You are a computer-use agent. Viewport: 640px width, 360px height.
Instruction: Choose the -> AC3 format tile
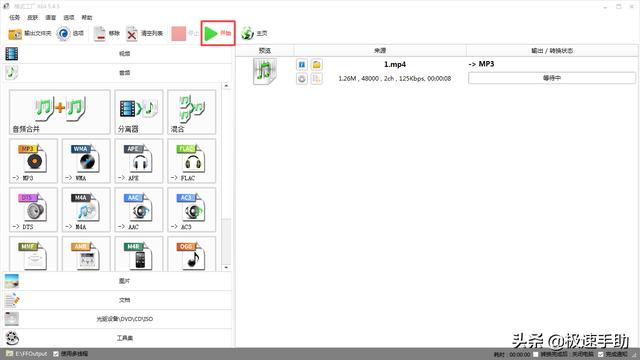(x=191, y=210)
